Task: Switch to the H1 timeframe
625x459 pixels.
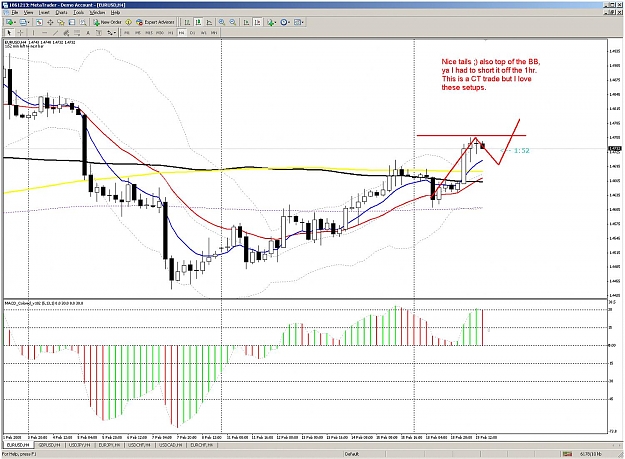Action: (x=171, y=33)
